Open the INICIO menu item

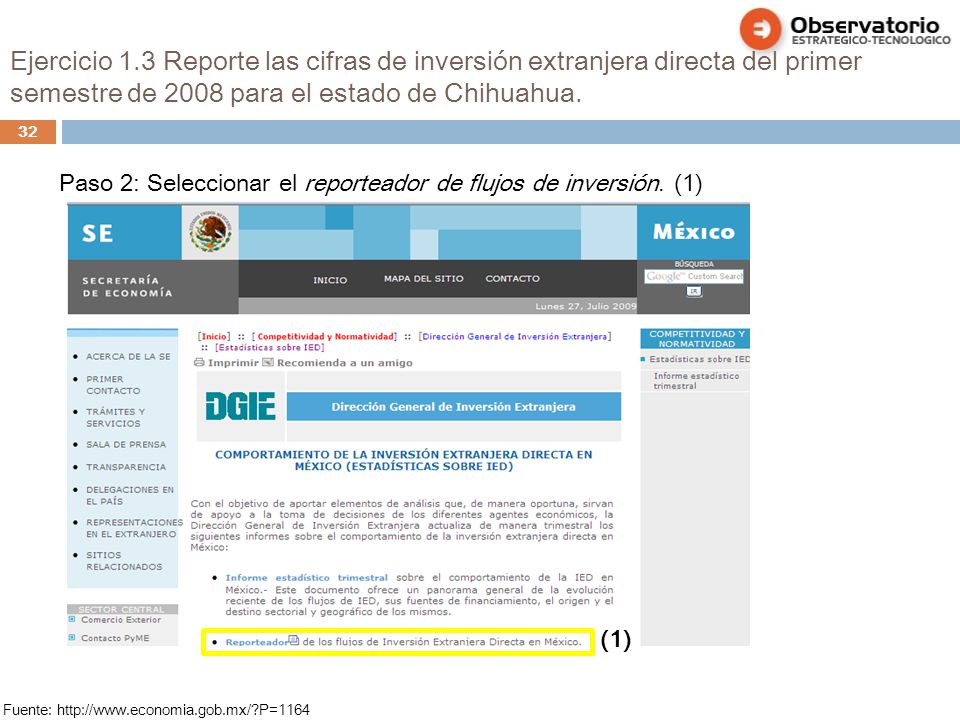click(330, 280)
